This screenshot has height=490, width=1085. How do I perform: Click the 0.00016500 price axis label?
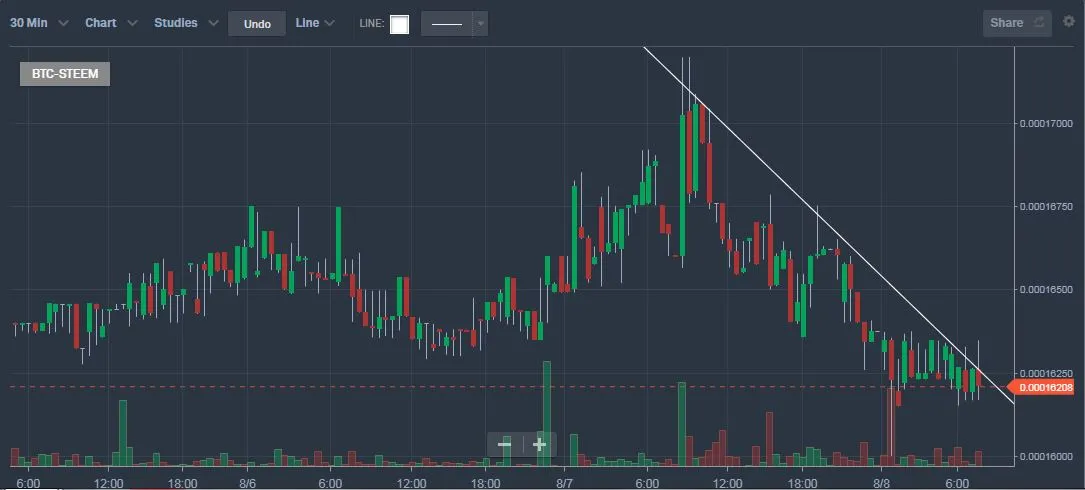[x=1046, y=289]
